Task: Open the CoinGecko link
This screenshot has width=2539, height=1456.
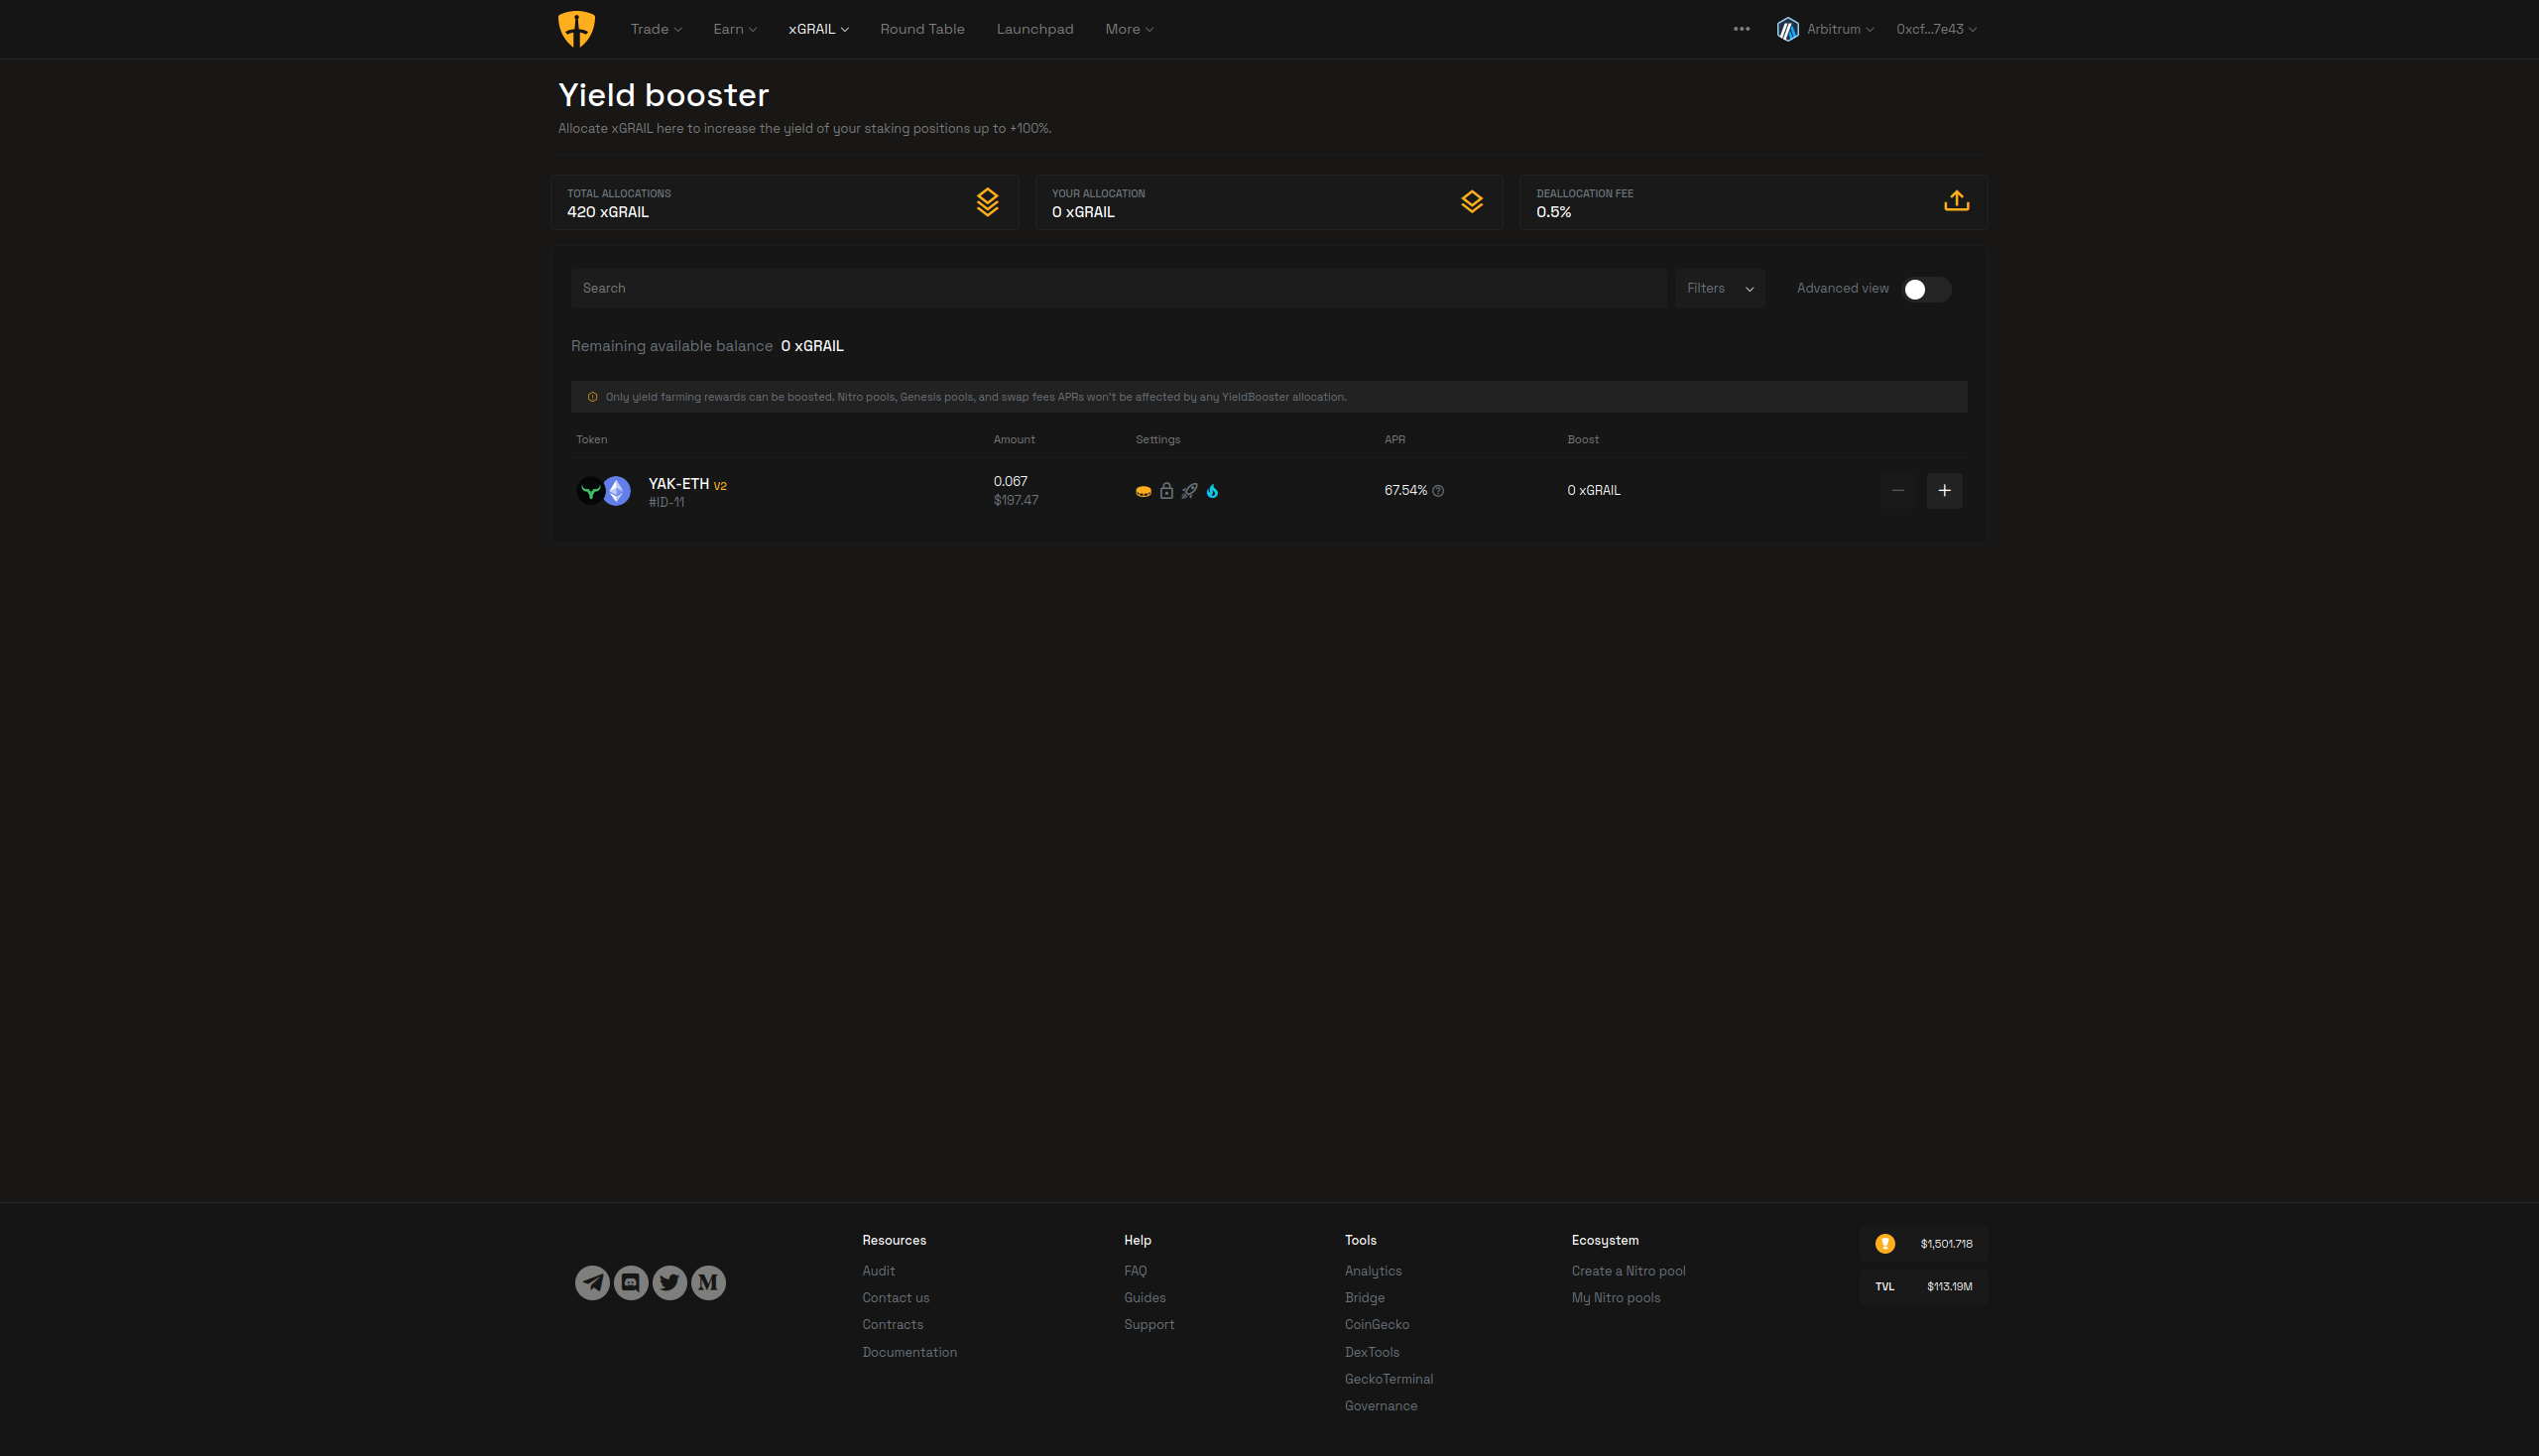Action: pyautogui.click(x=1376, y=1325)
